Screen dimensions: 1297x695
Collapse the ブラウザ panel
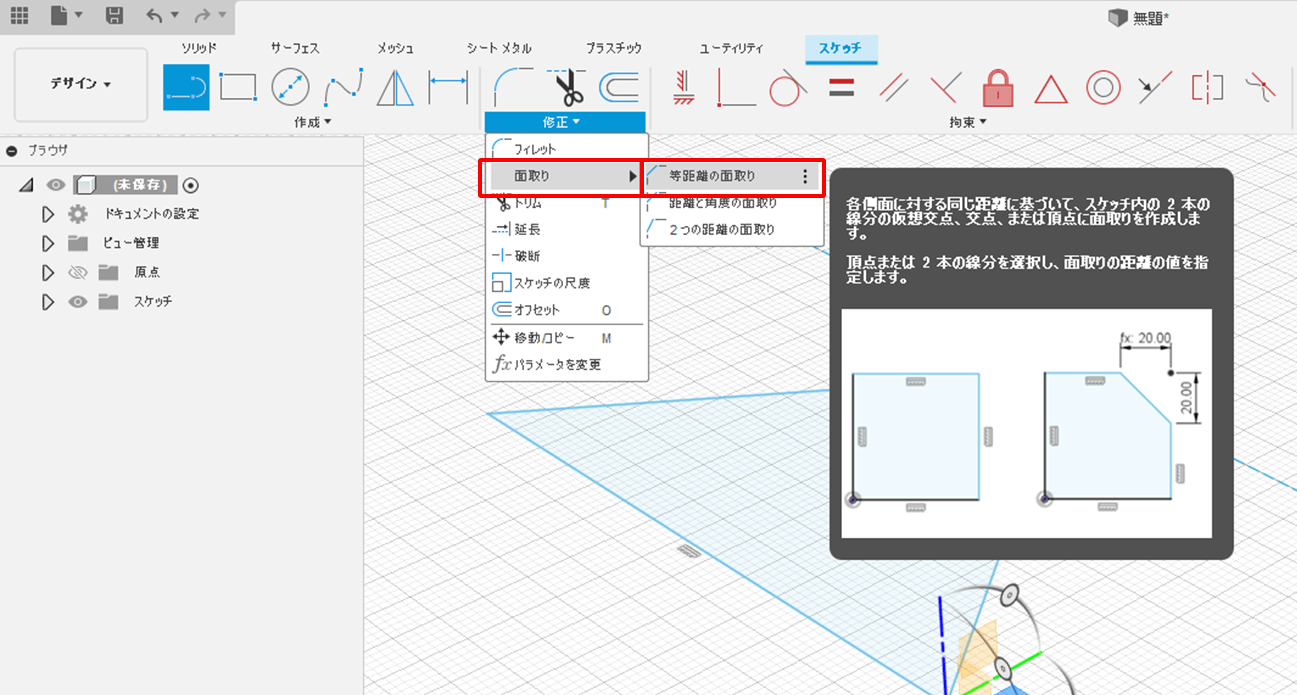12,150
